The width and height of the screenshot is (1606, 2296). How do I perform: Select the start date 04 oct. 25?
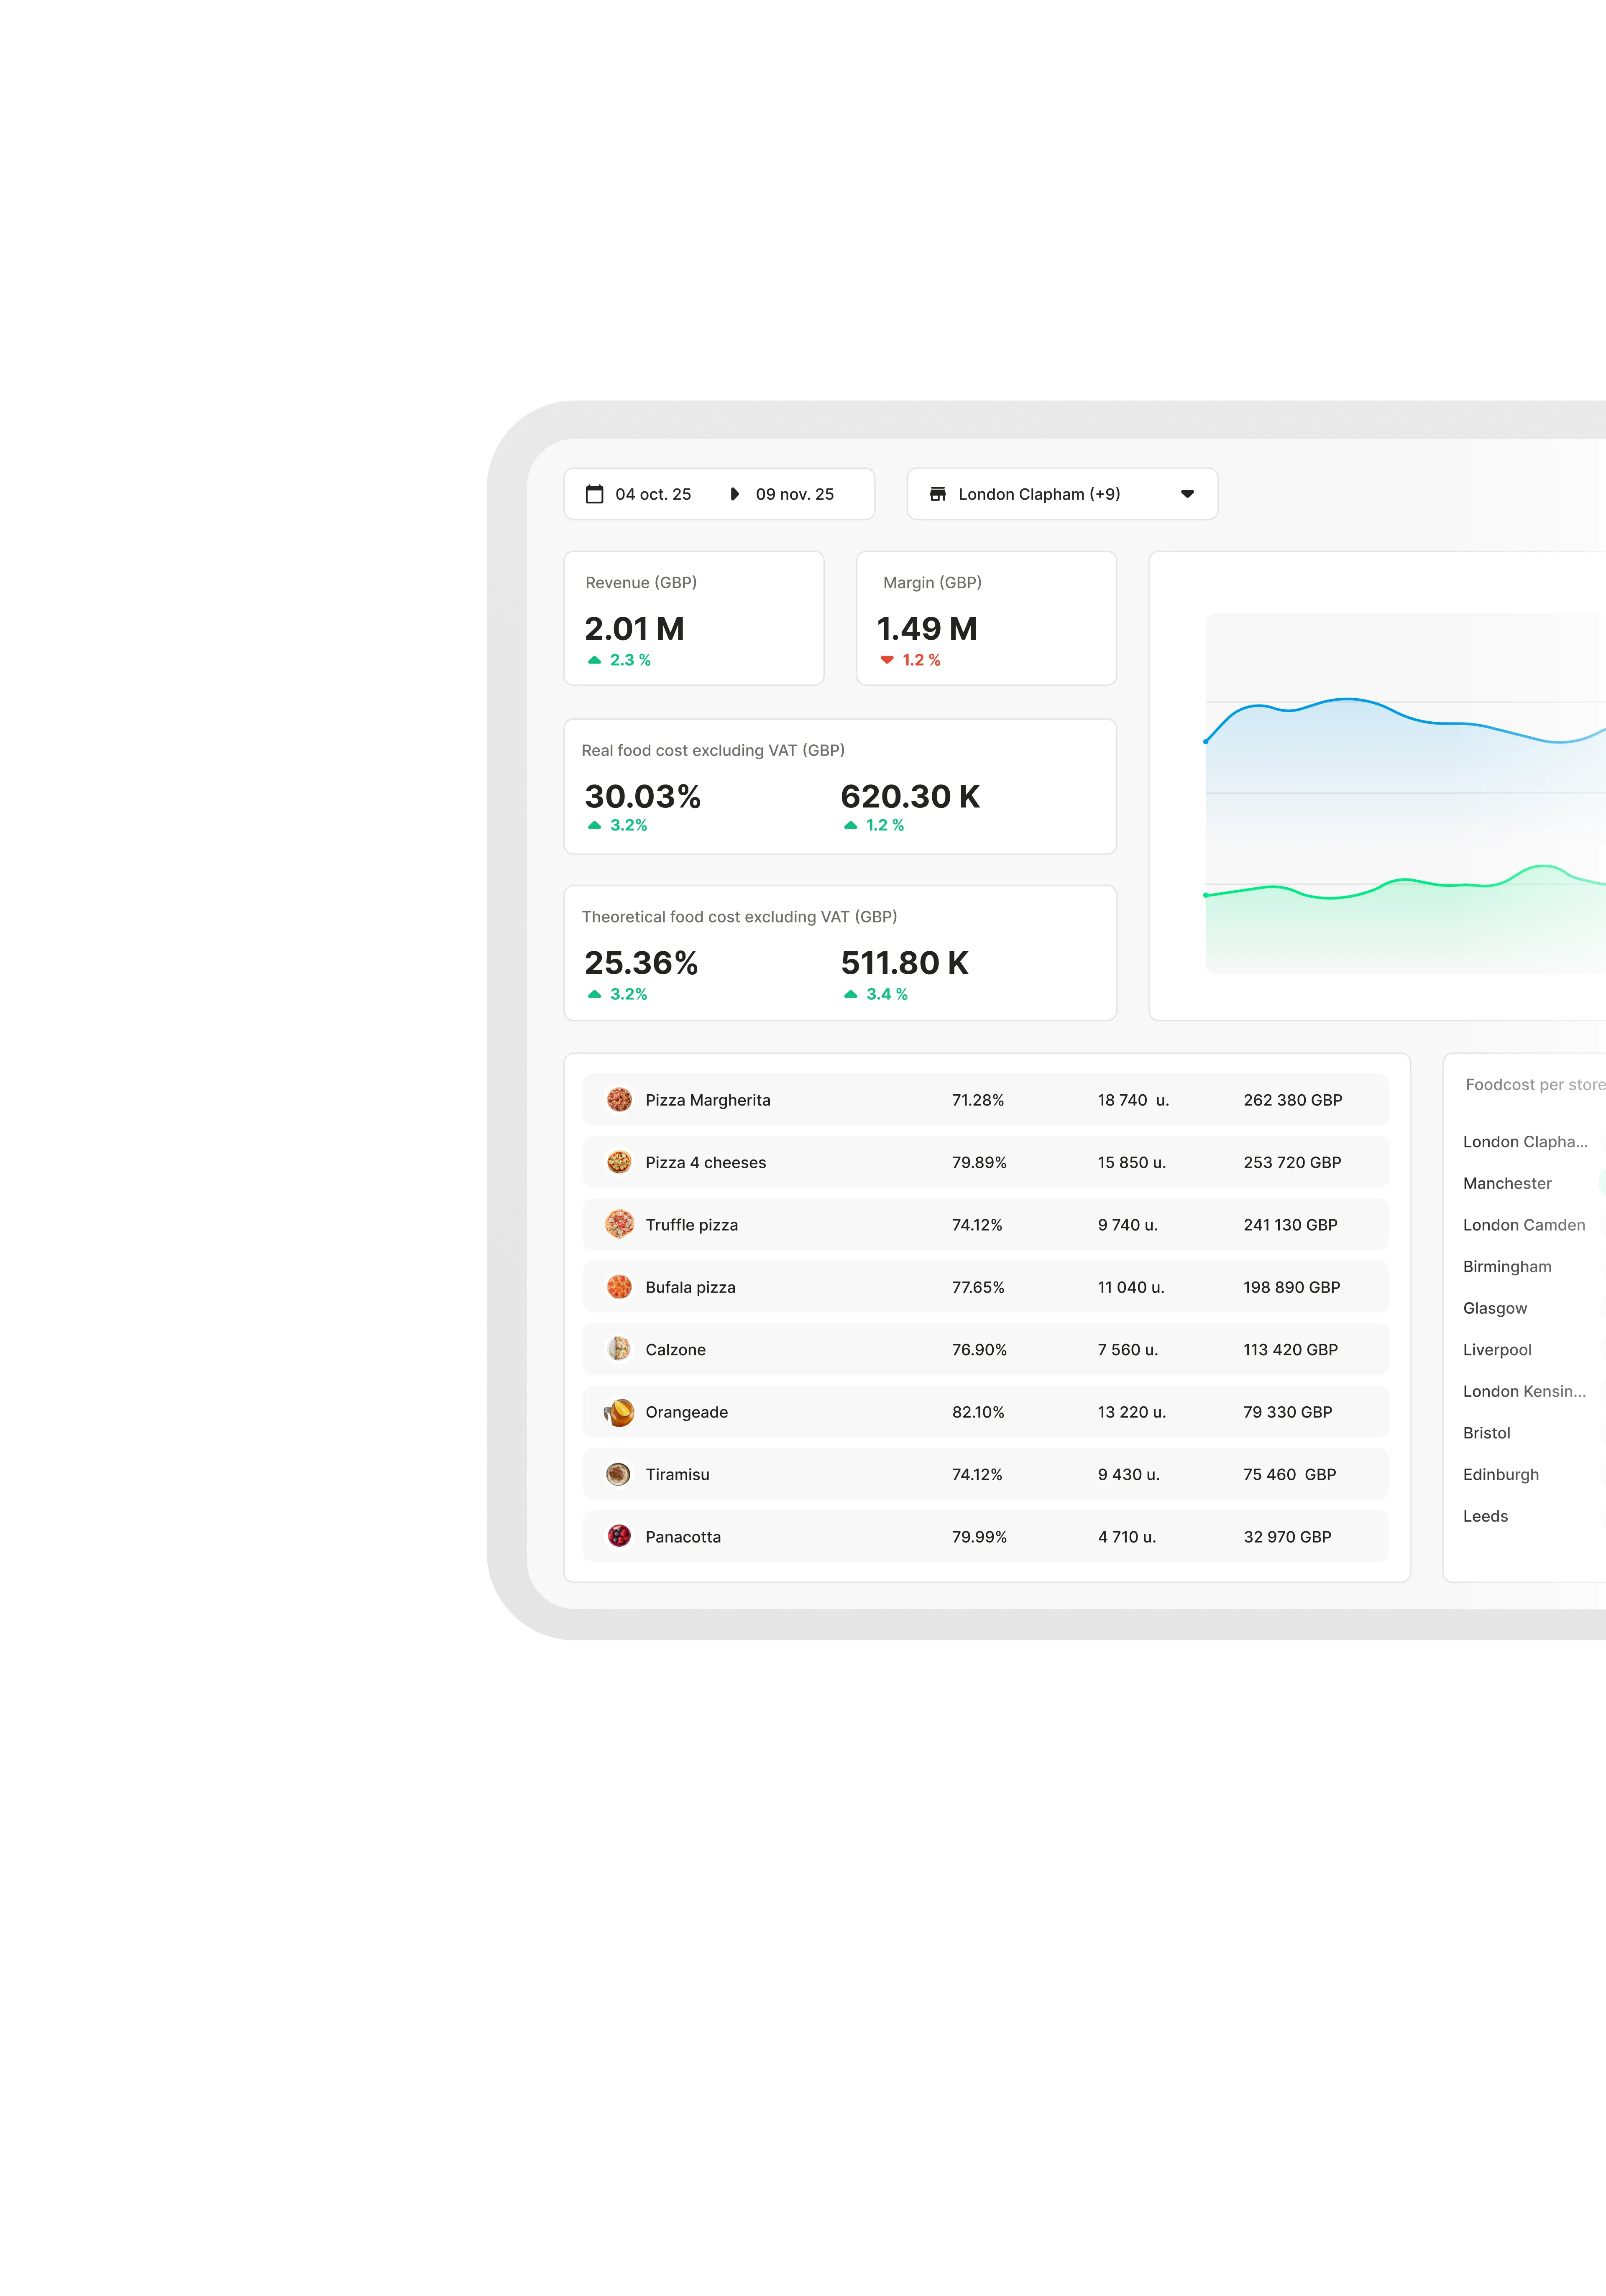point(653,494)
